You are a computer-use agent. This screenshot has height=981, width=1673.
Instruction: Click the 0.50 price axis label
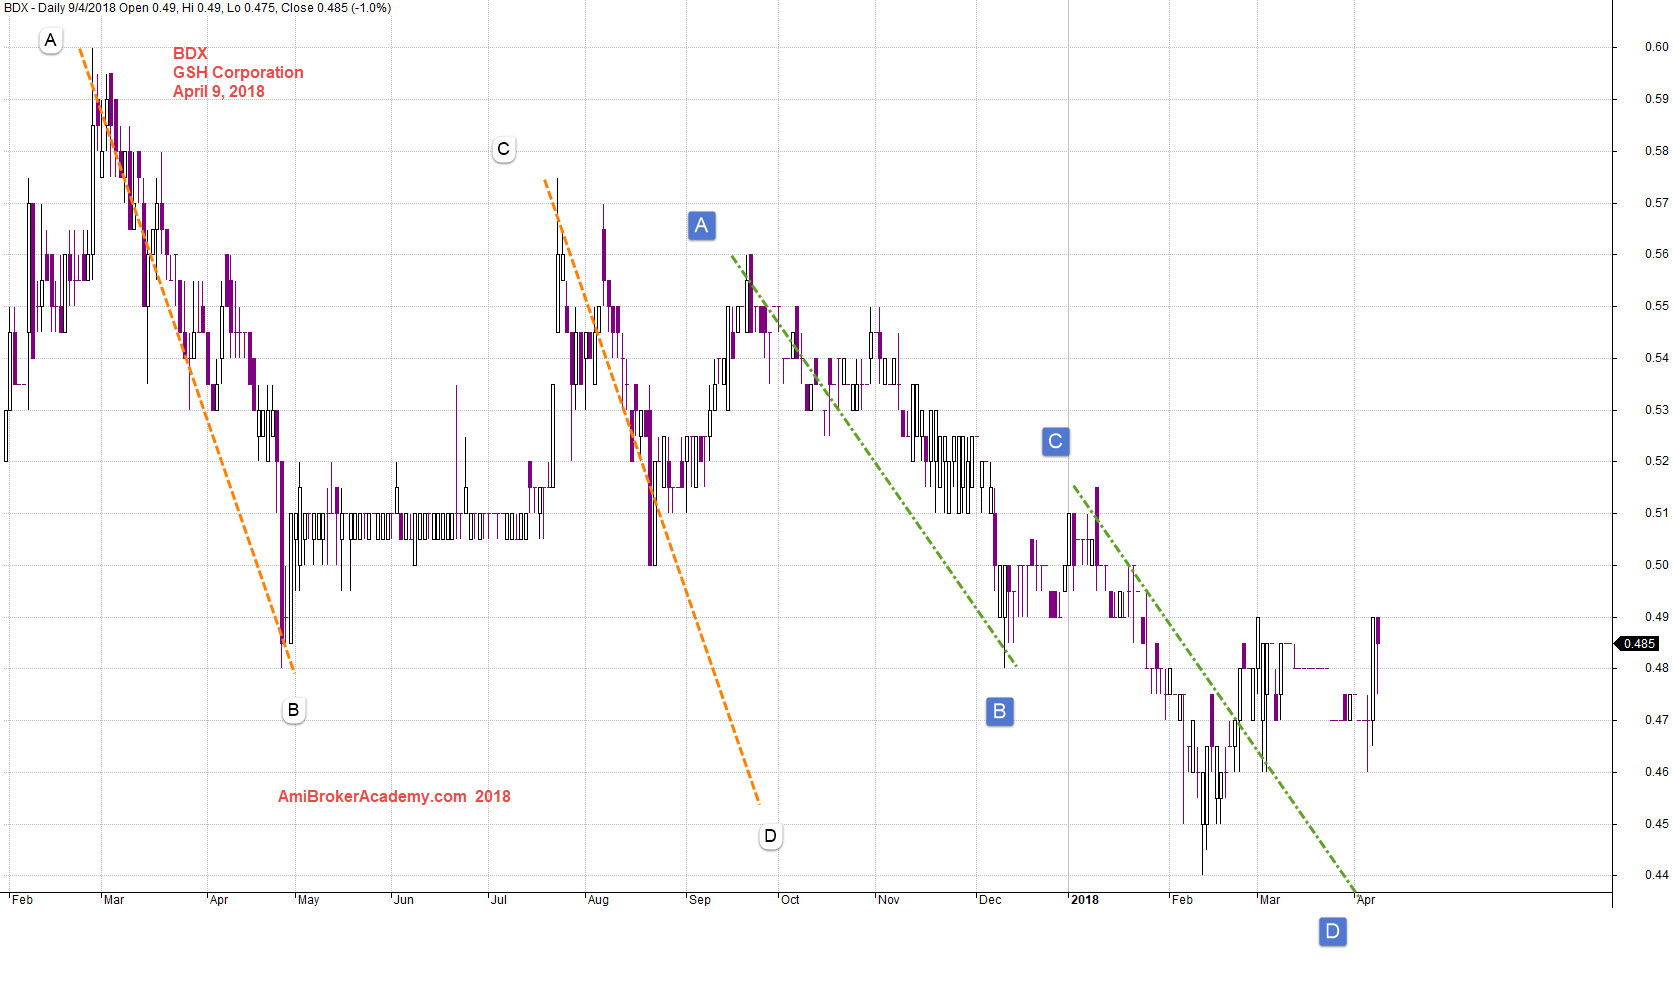tap(1656, 565)
